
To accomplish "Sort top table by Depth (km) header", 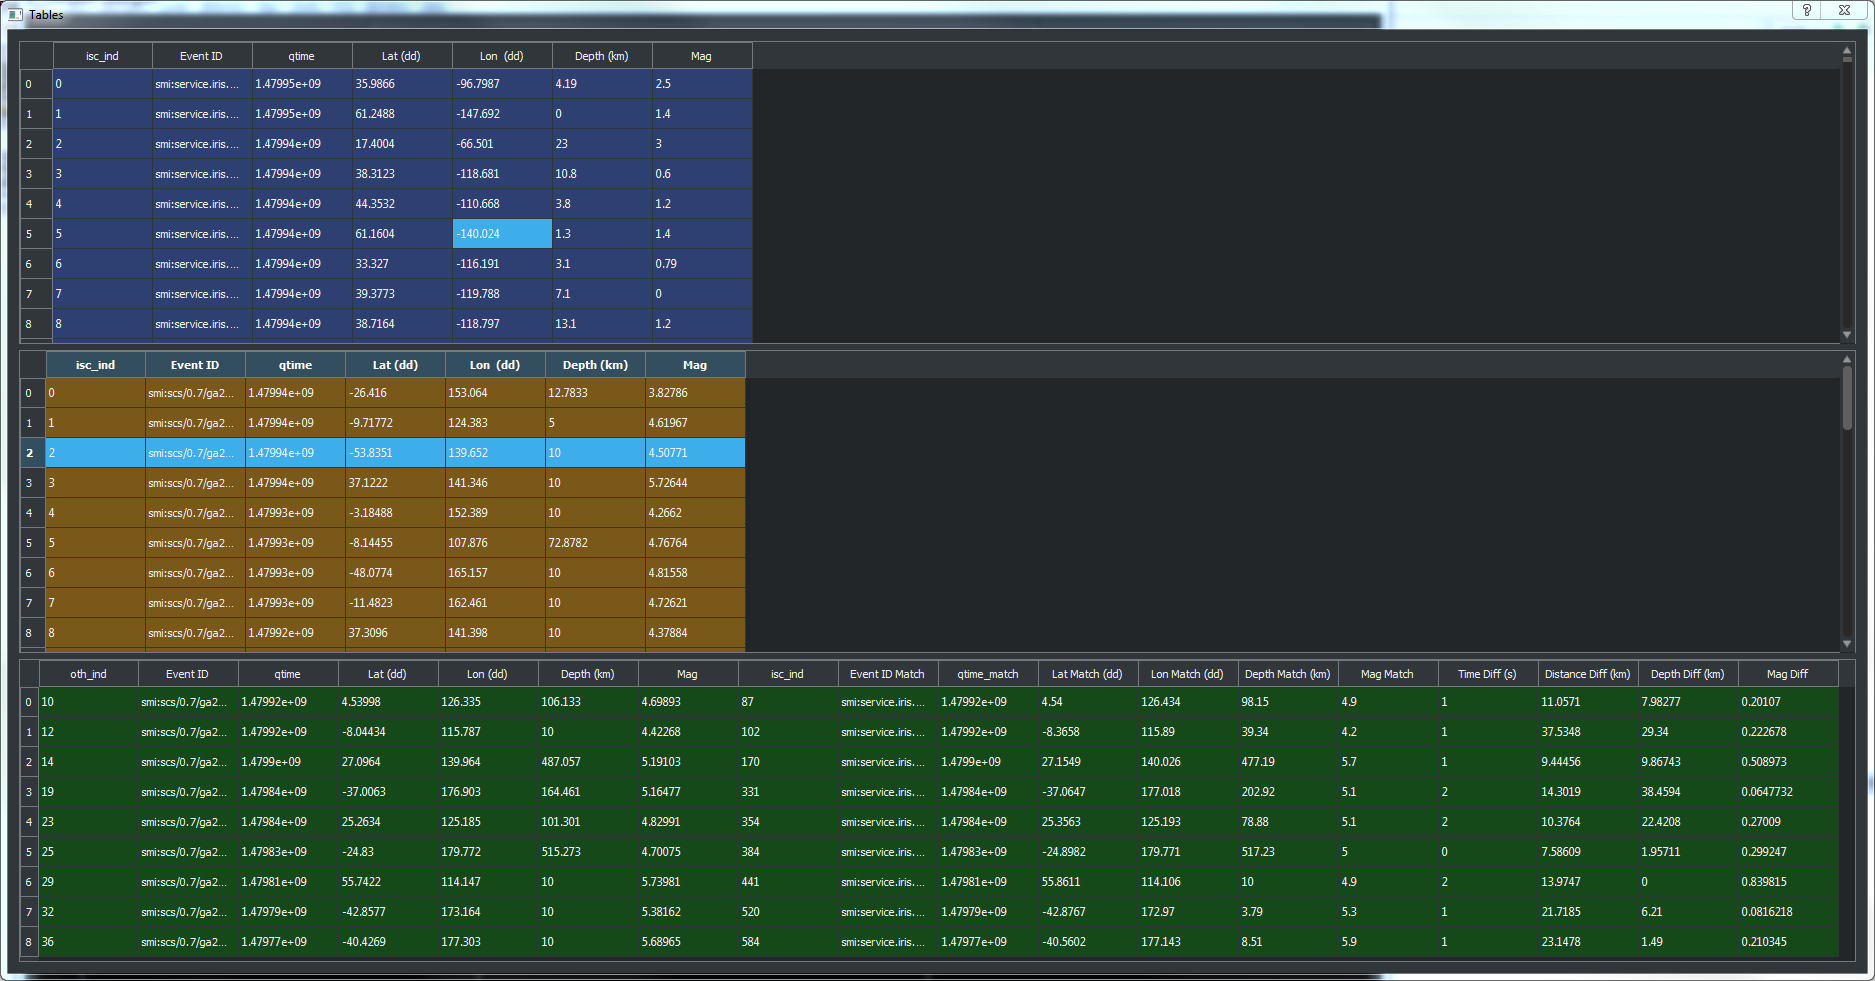I will (602, 56).
